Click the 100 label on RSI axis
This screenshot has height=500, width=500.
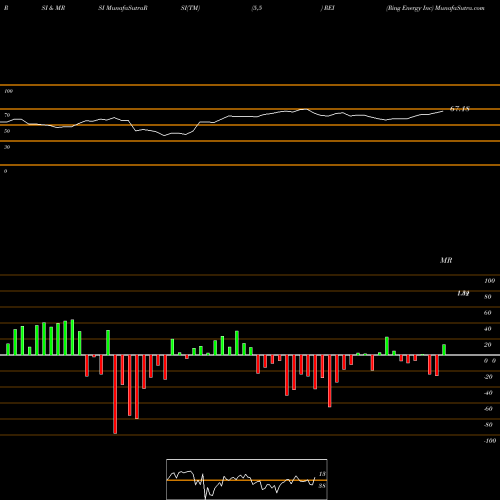[8, 91]
